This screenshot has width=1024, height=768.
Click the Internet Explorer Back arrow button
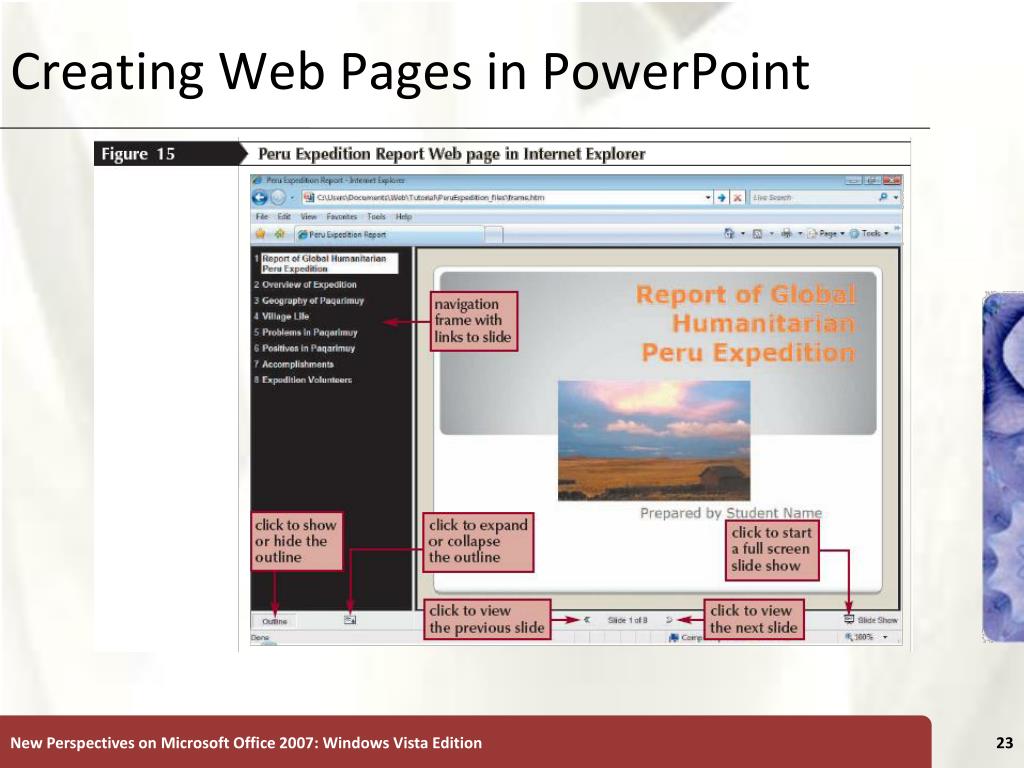tap(260, 197)
